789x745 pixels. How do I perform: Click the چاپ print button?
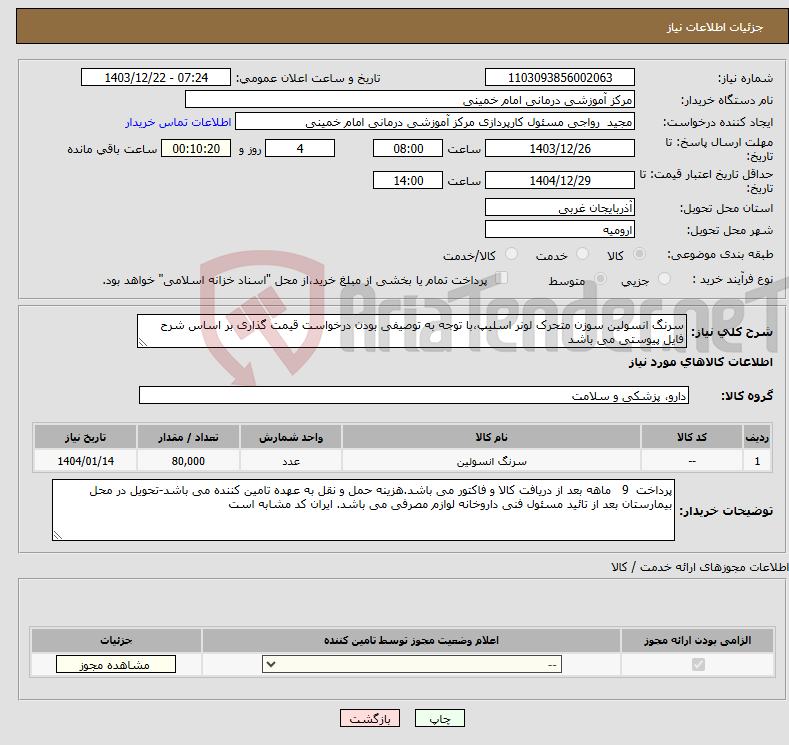click(440, 718)
